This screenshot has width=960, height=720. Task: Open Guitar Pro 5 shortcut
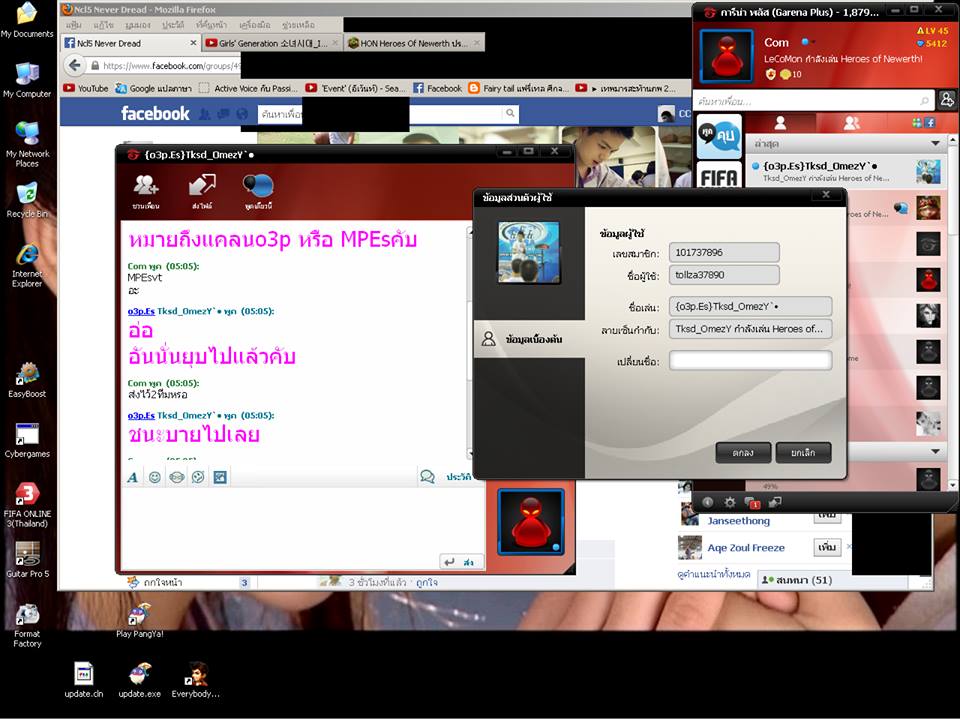pos(27,560)
